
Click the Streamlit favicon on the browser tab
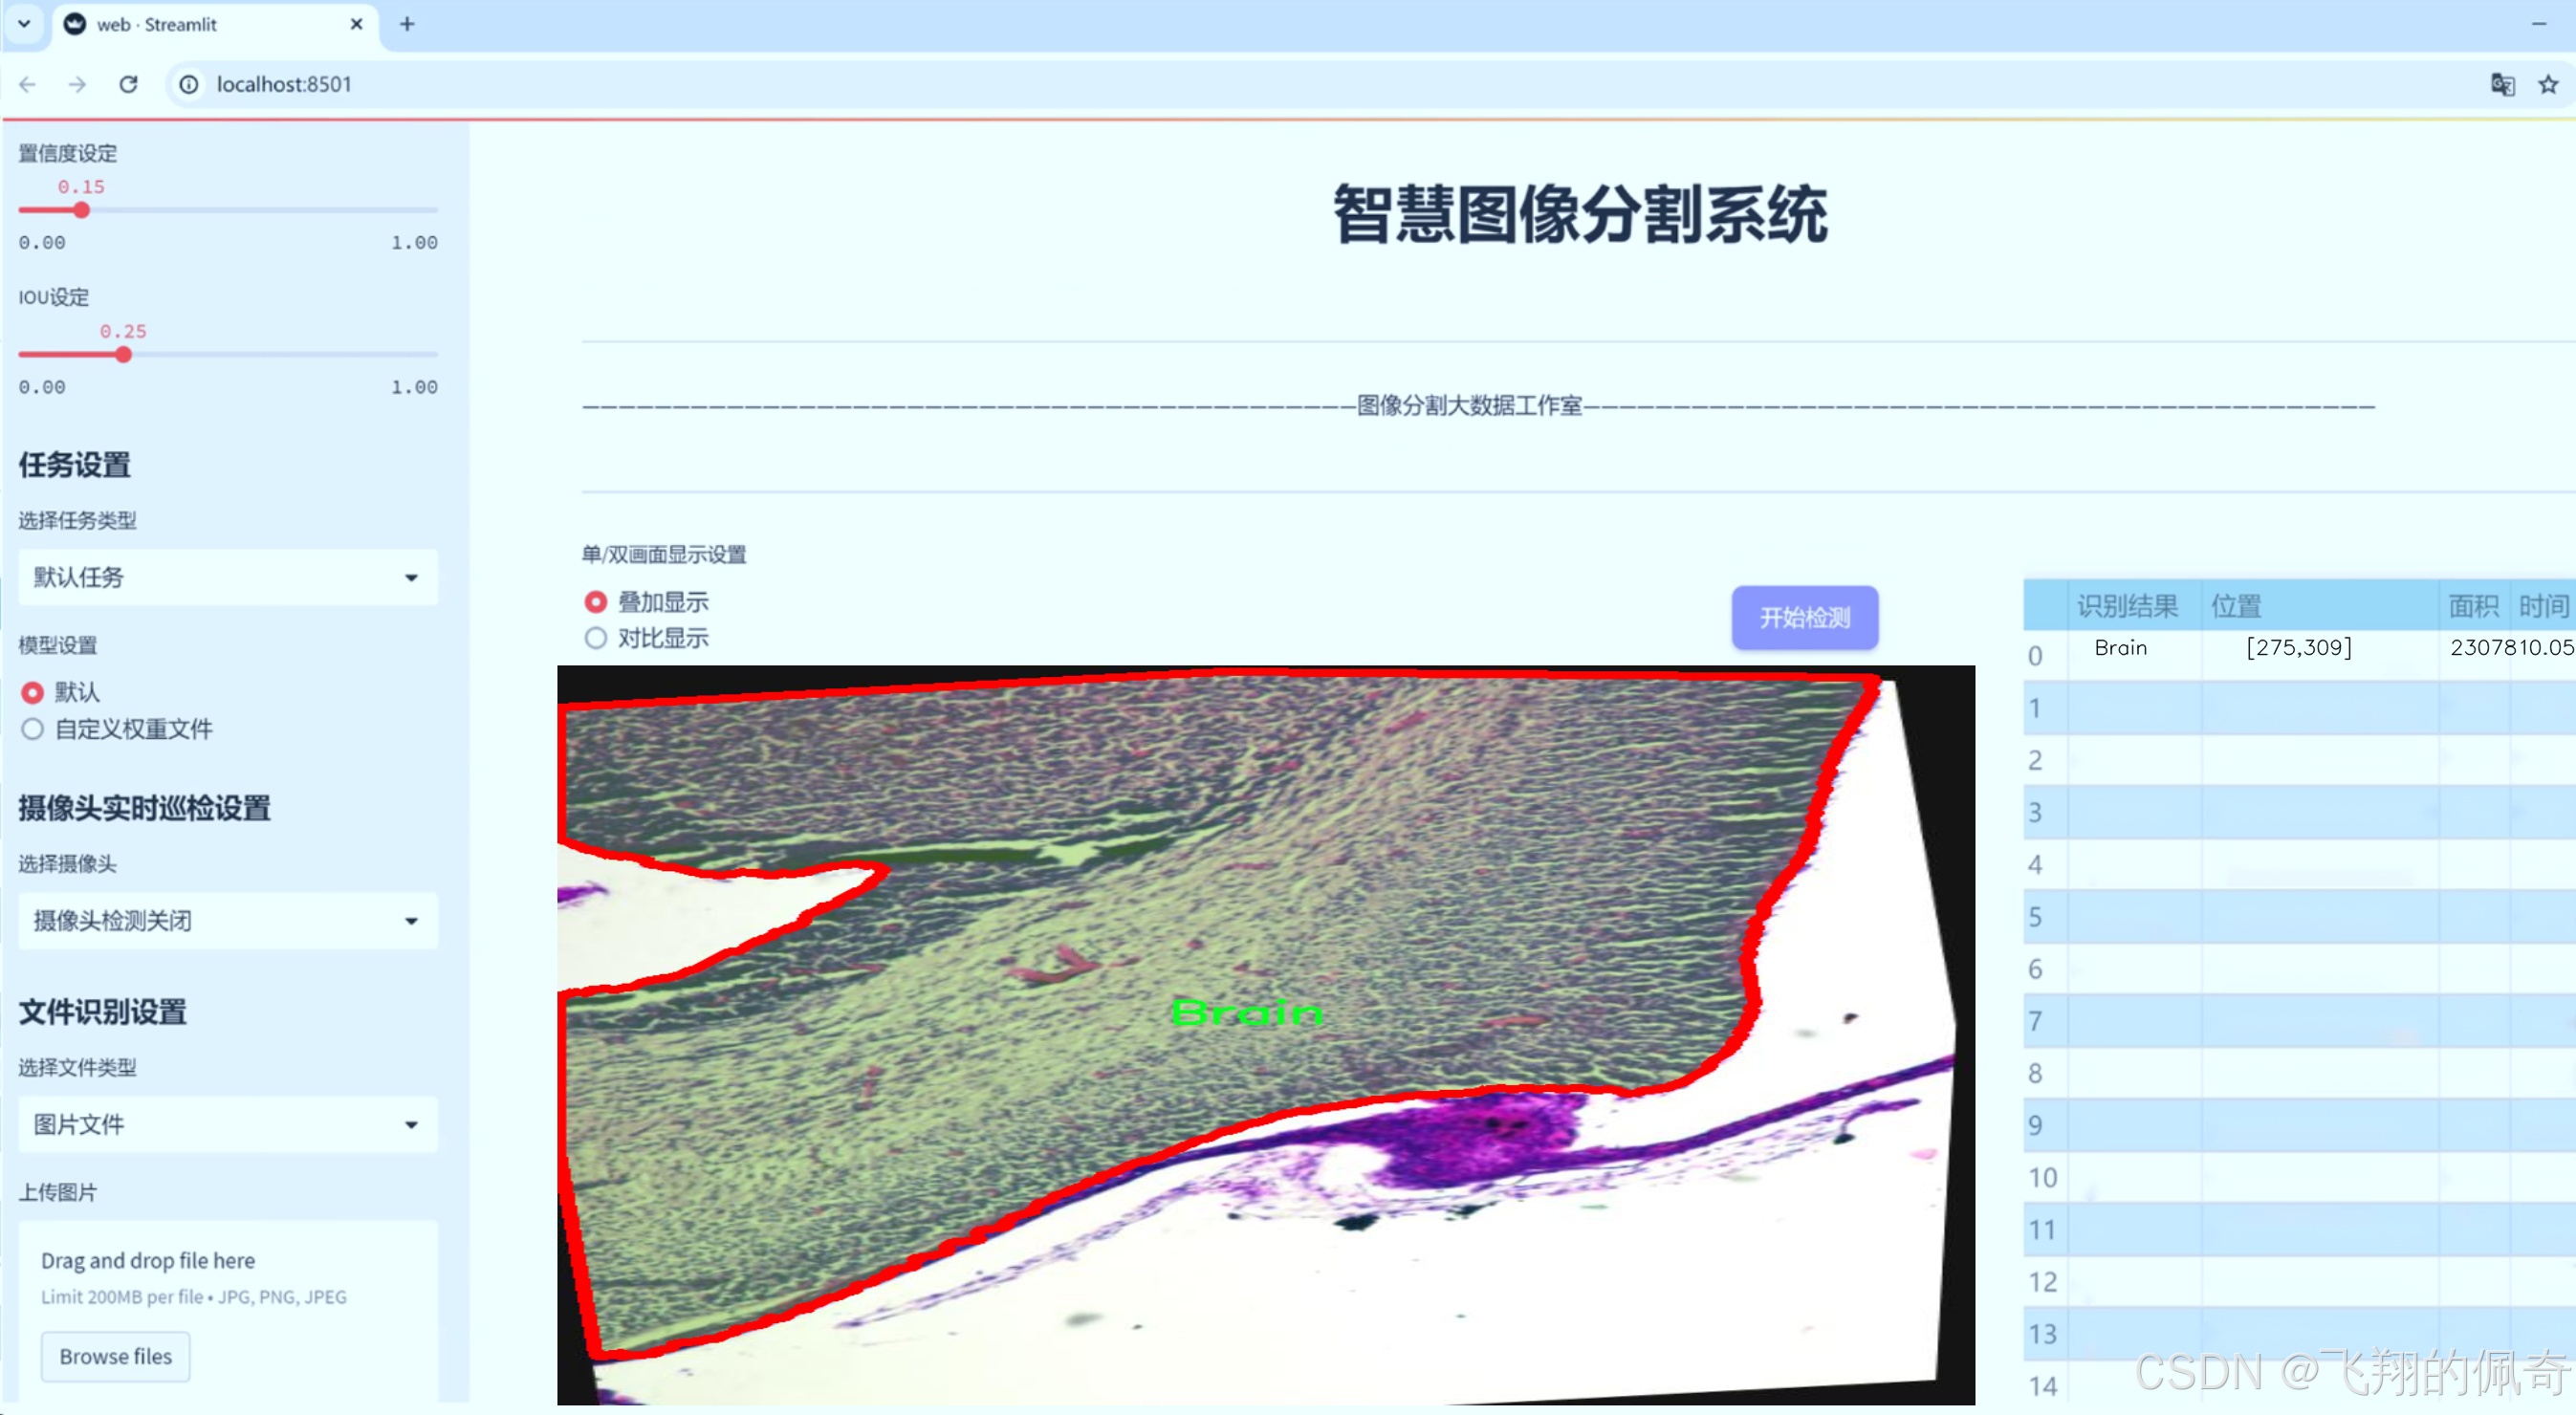point(75,23)
